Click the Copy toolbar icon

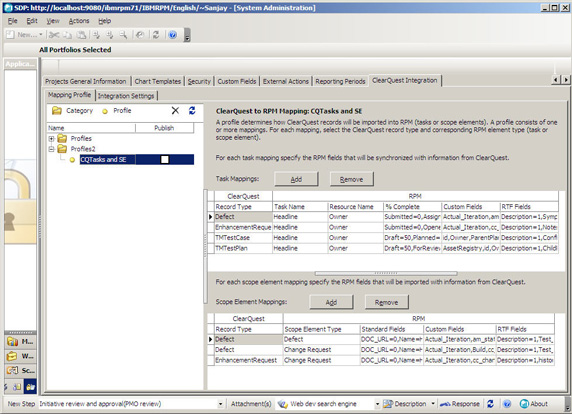[x=68, y=35]
